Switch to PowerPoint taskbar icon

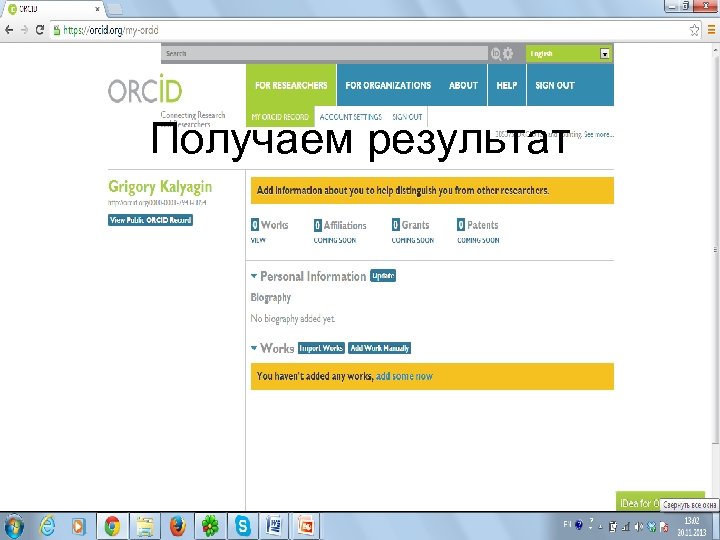click(306, 526)
